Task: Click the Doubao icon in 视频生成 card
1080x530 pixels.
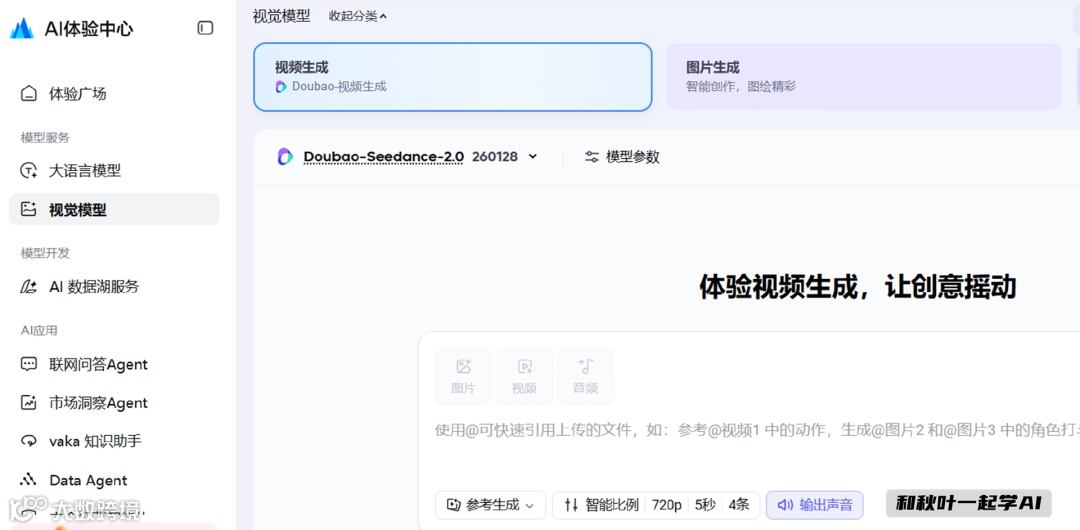Action: tap(280, 87)
